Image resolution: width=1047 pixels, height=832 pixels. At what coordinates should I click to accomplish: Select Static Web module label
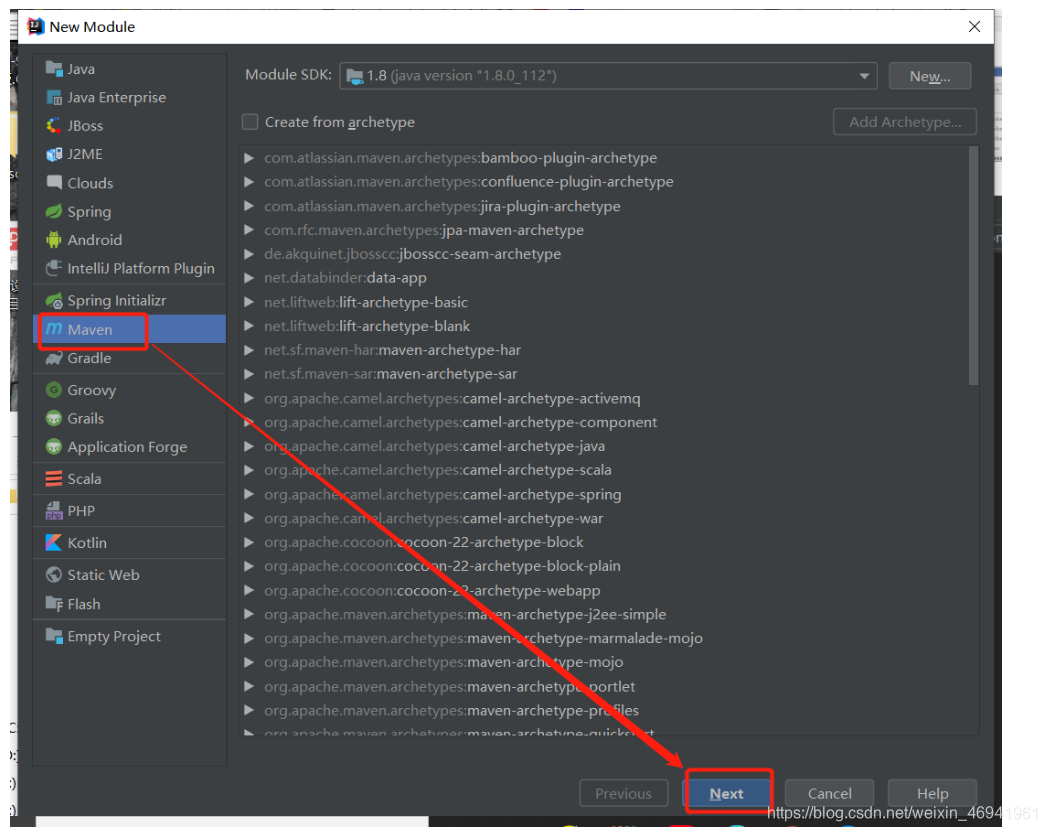coord(103,574)
